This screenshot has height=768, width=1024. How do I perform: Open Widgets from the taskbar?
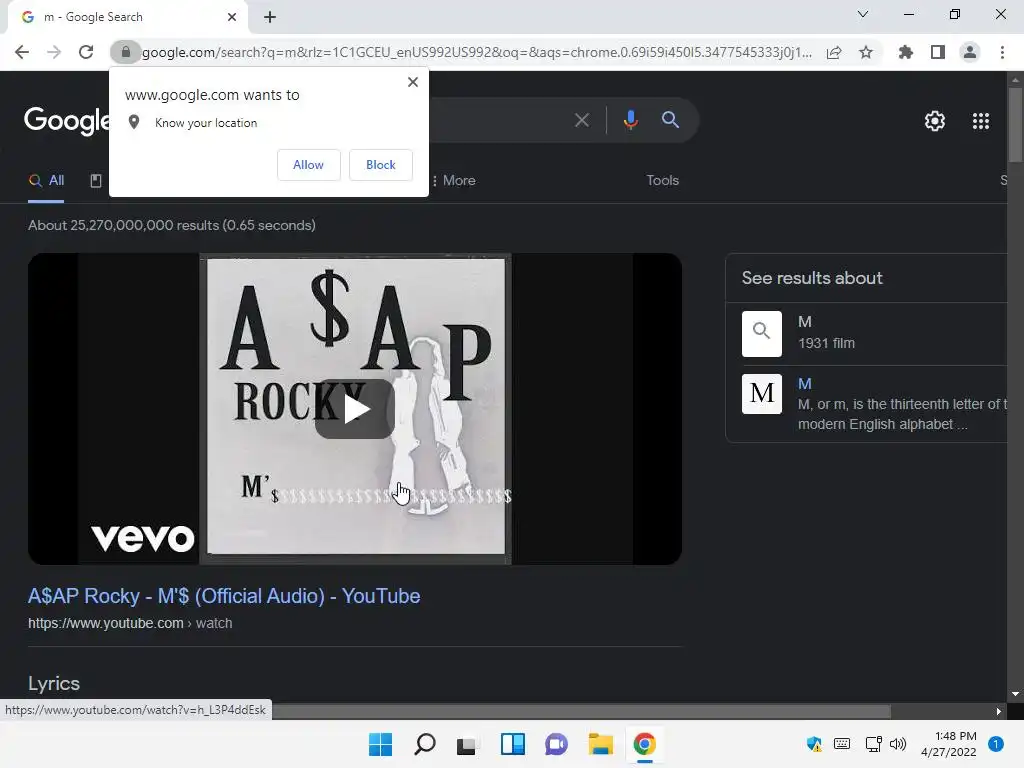[x=513, y=744]
